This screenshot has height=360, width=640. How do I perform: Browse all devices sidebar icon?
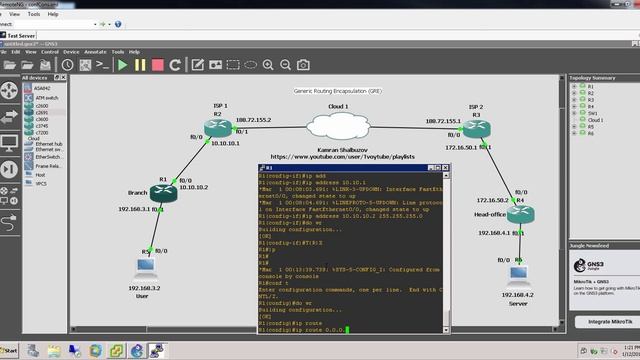(x=9, y=196)
